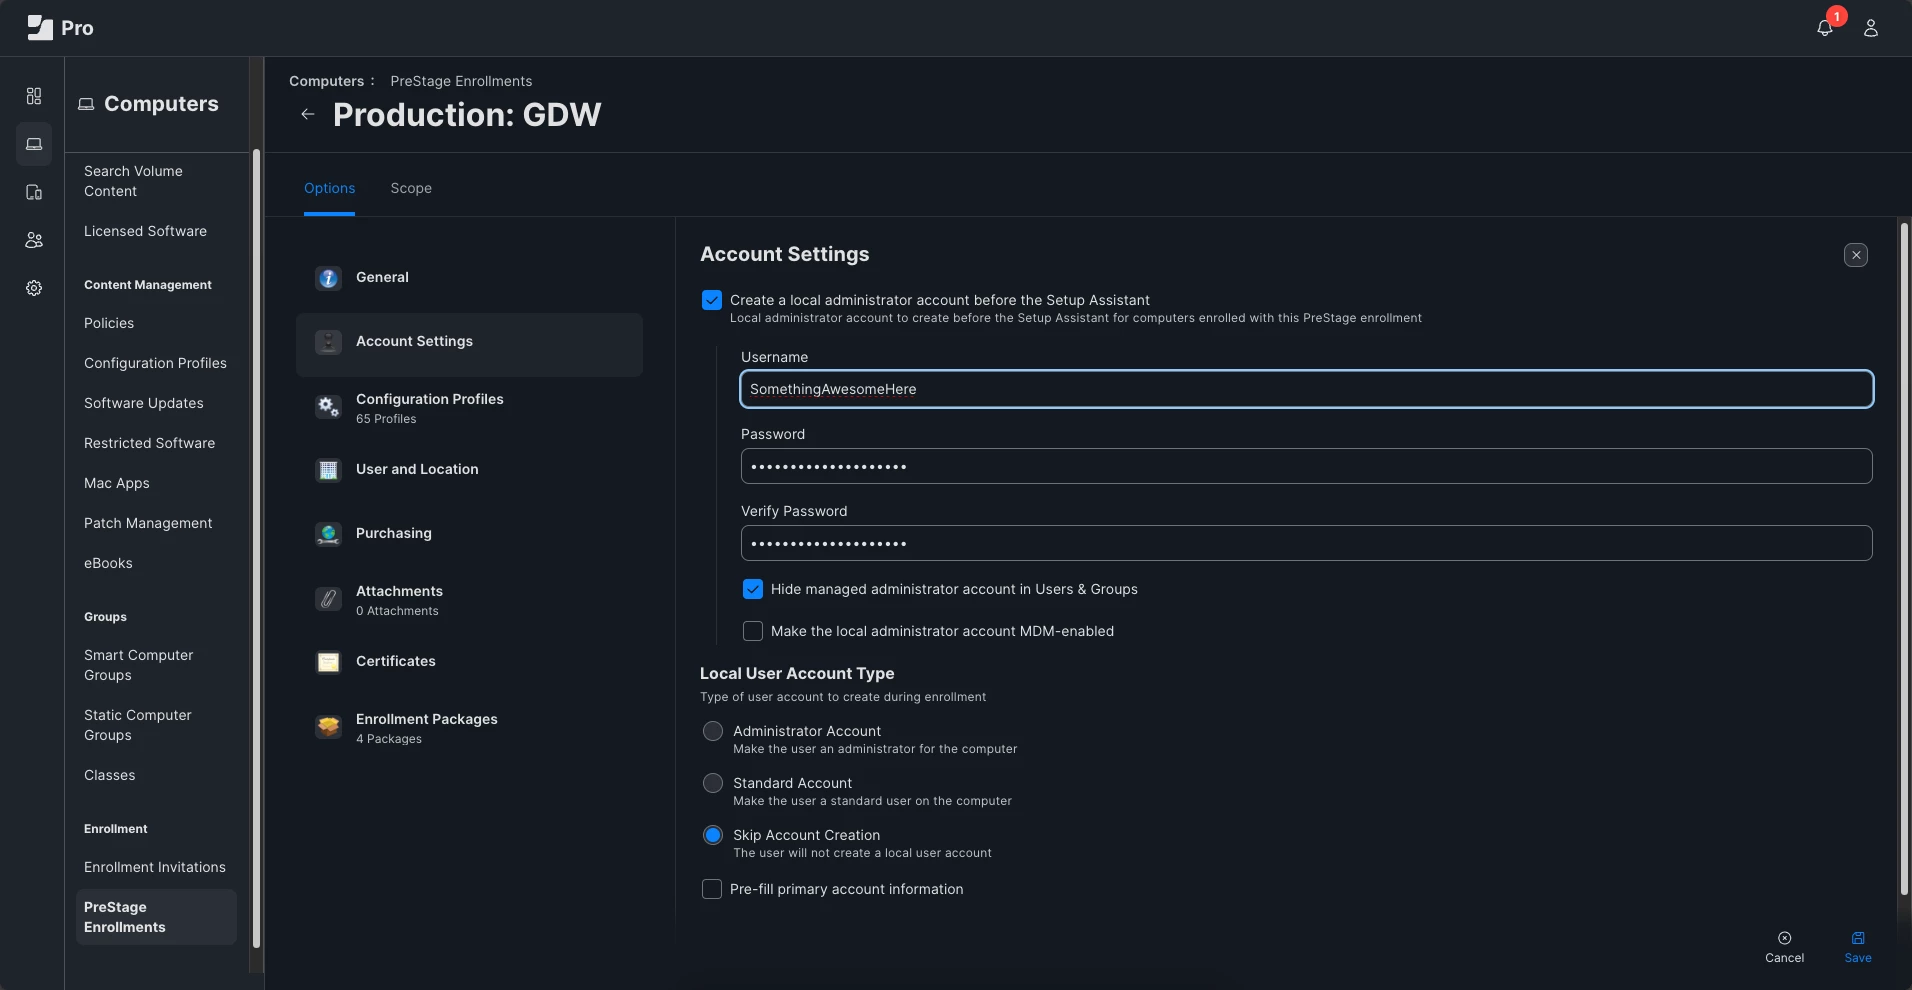
Task: Open the notifications bell
Action: coord(1825,28)
